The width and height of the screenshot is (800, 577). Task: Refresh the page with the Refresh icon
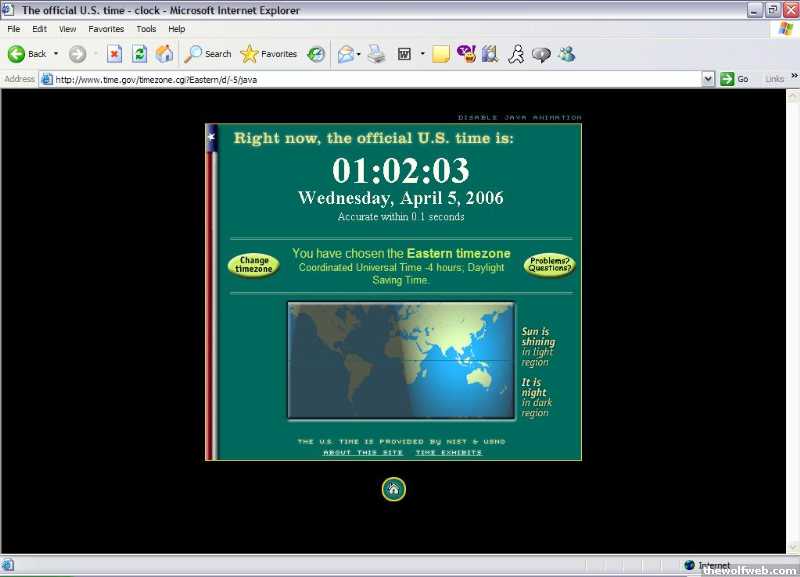pos(140,54)
